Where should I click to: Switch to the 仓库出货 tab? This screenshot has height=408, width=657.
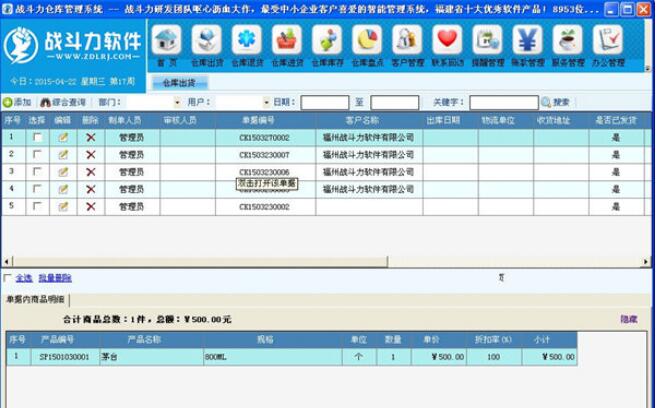pos(179,83)
